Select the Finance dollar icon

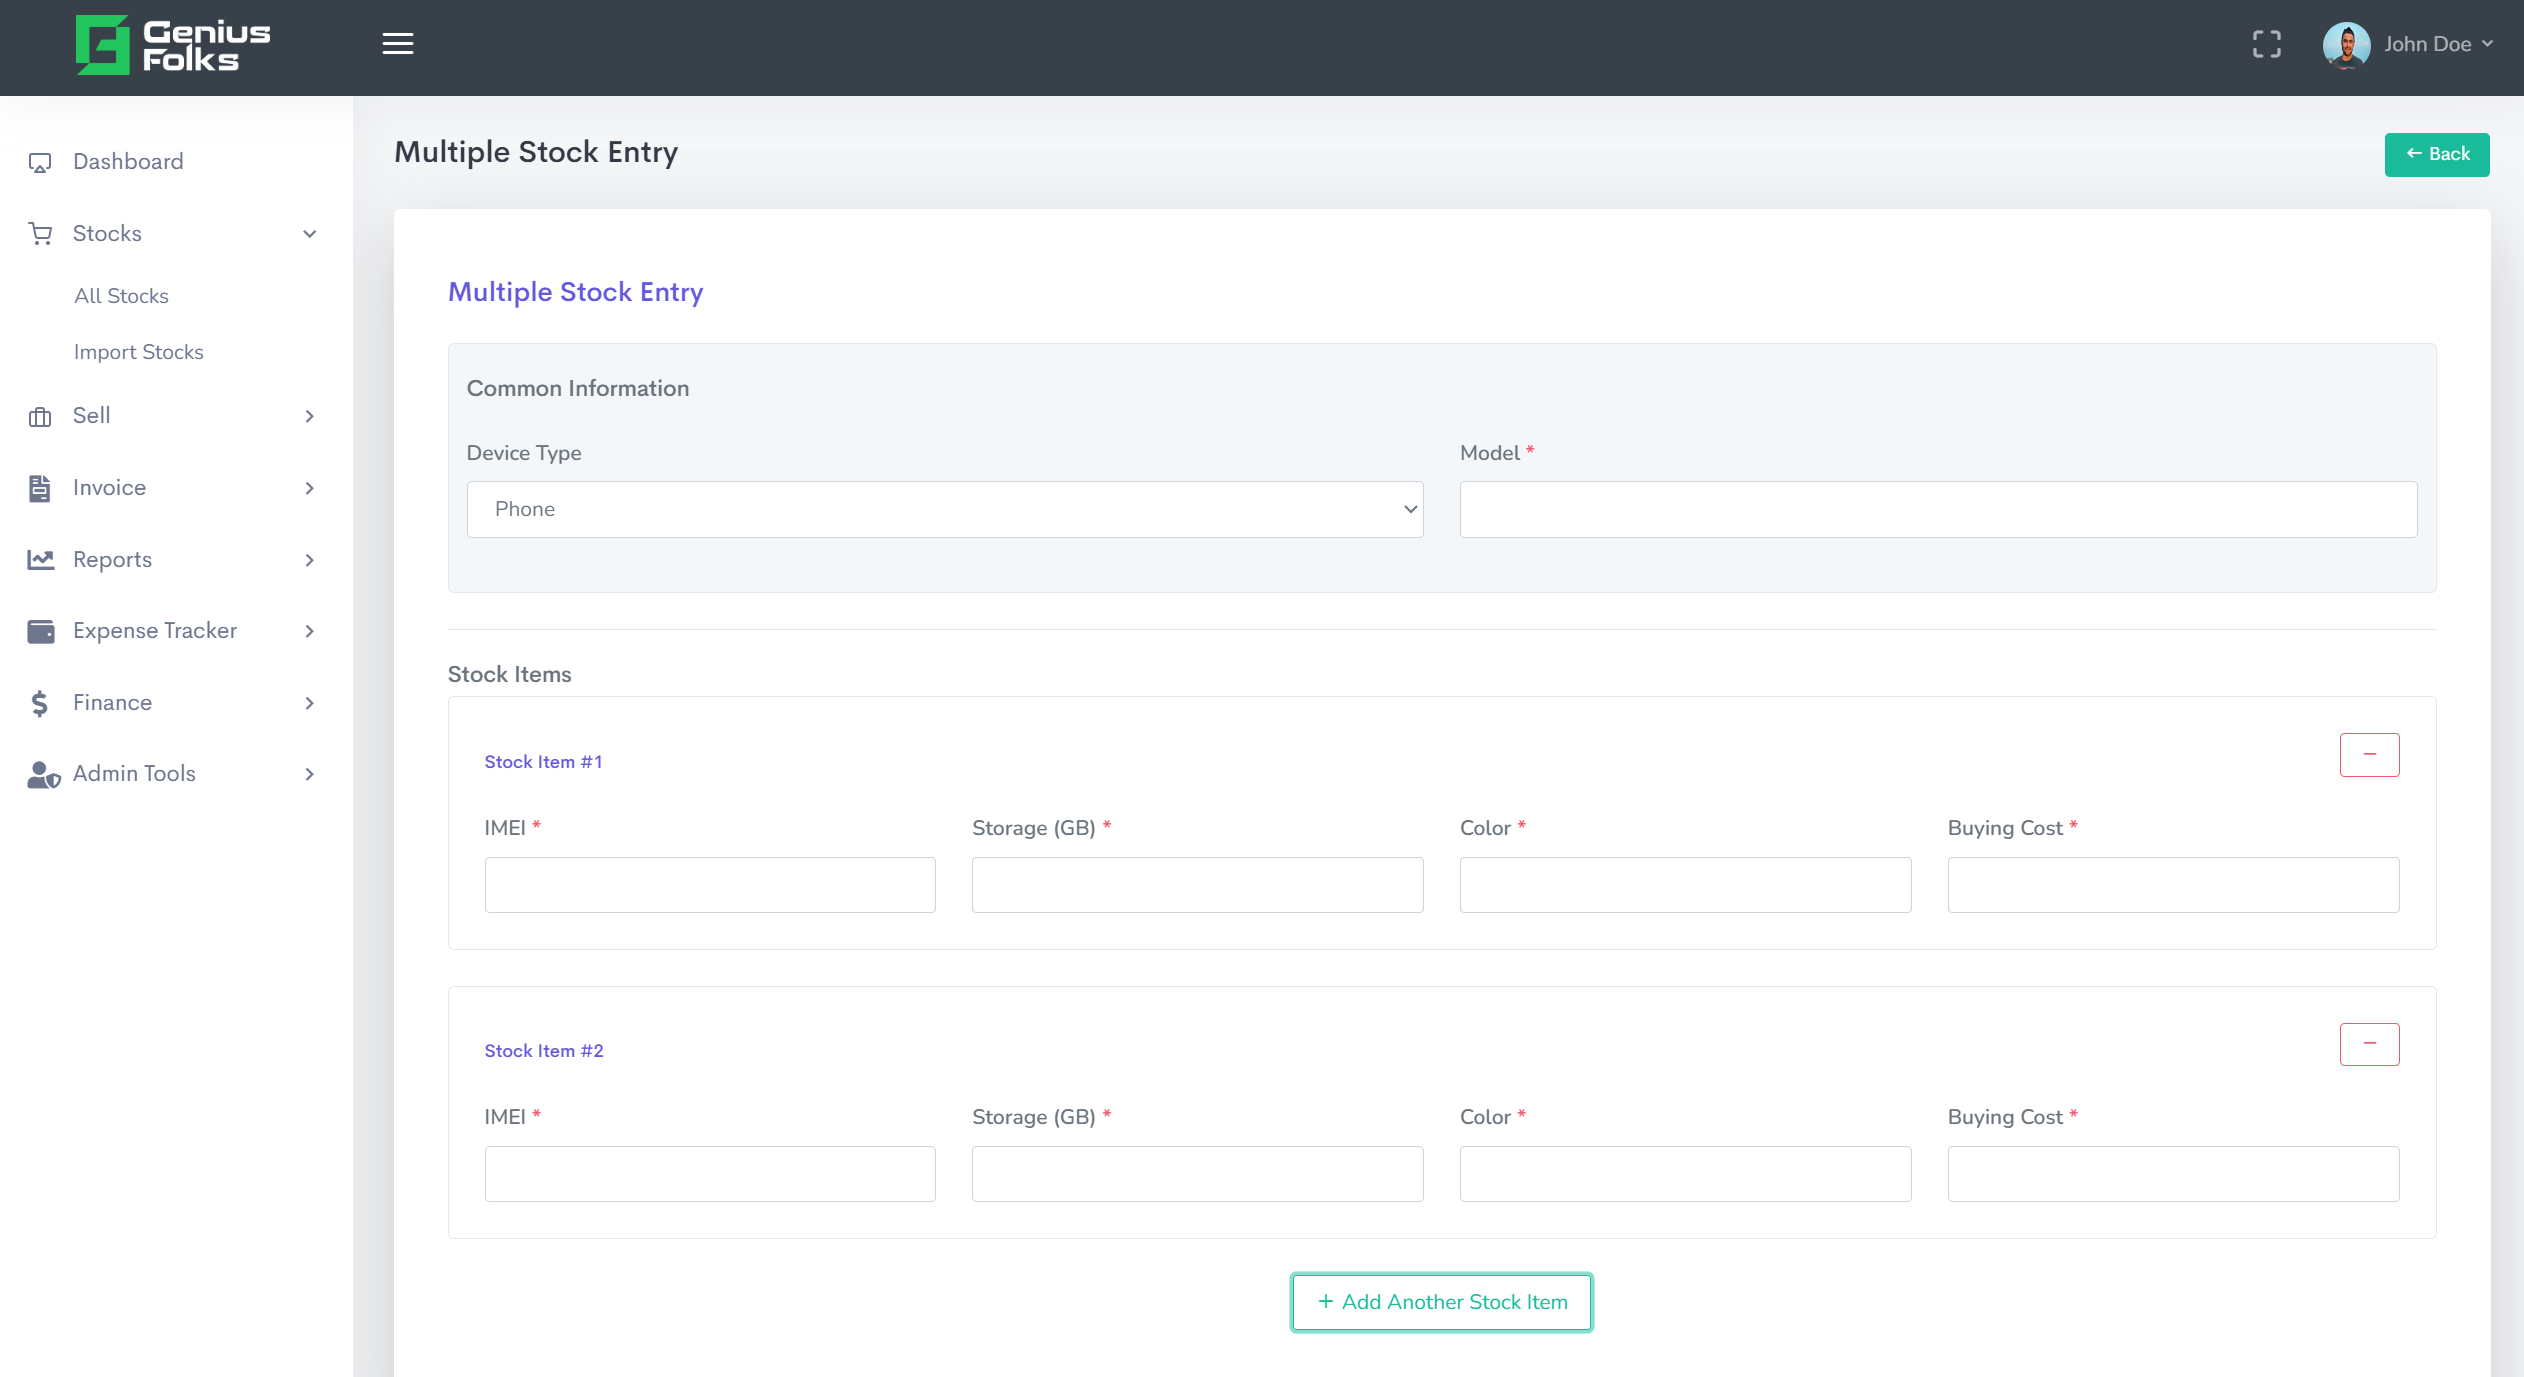pyautogui.click(x=40, y=702)
